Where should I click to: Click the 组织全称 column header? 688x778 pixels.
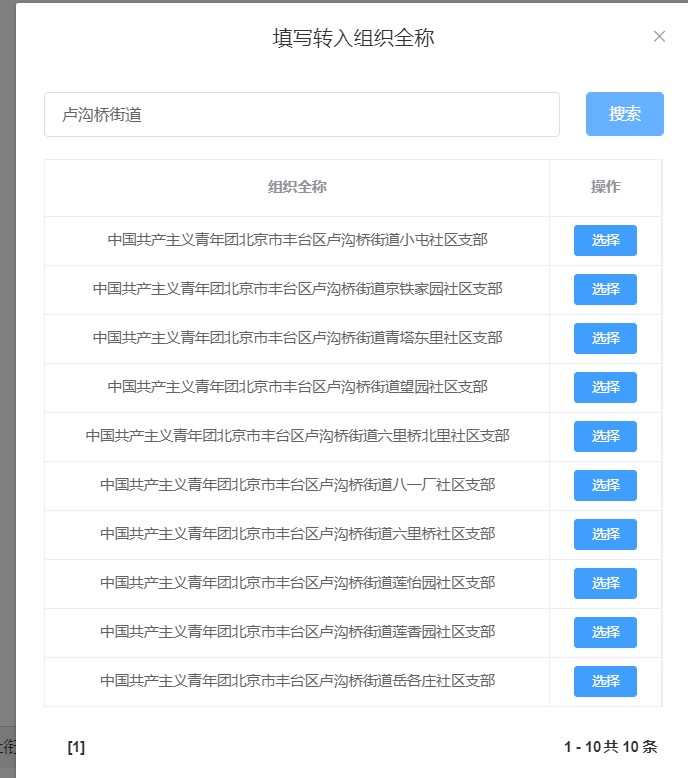[297, 187]
